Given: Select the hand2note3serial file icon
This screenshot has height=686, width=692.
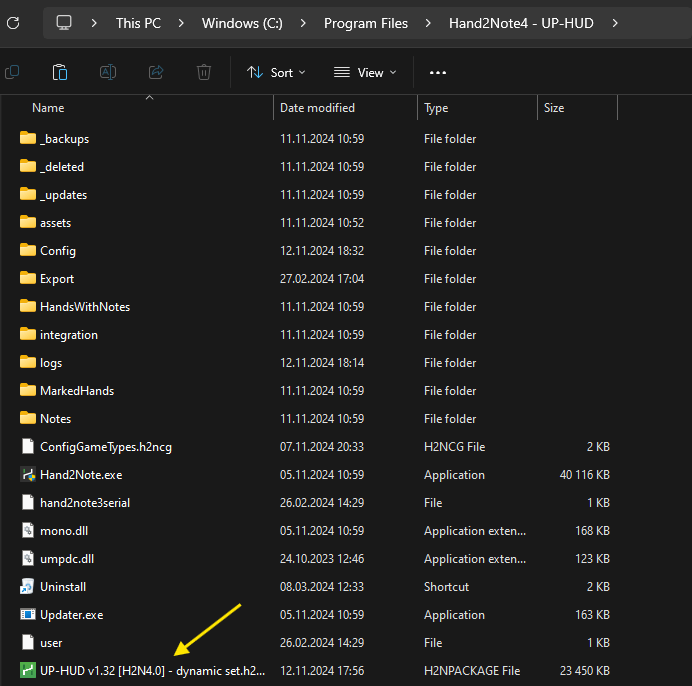Looking at the screenshot, I should tap(28, 502).
